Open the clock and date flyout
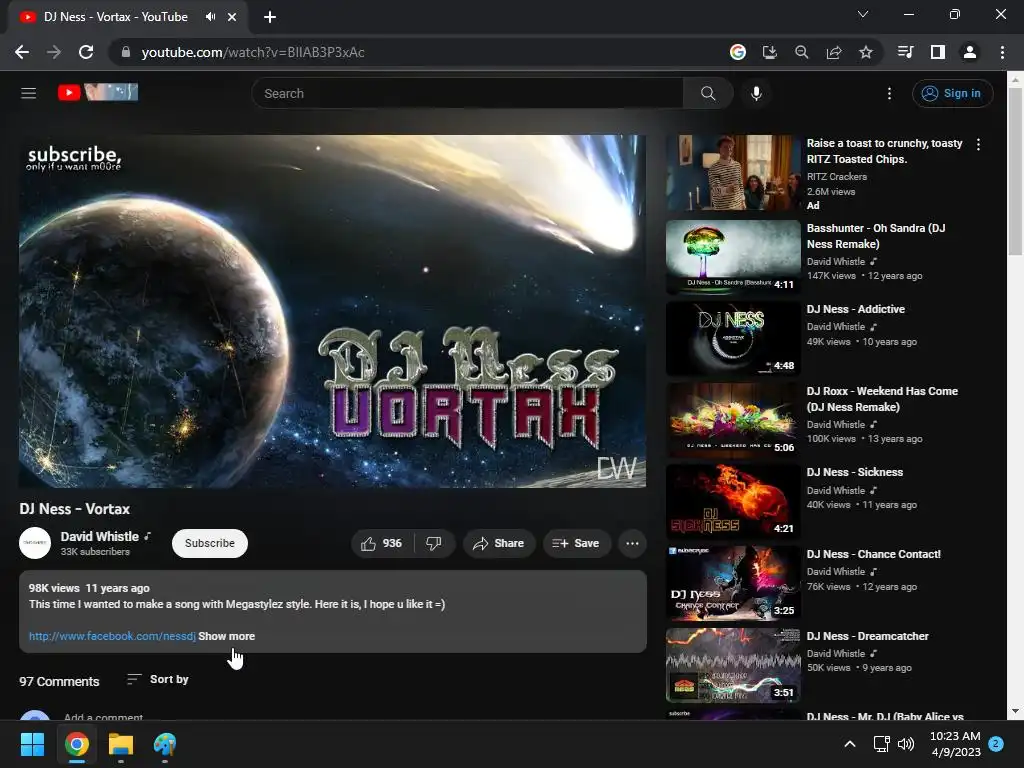The height and width of the screenshot is (768, 1024). [955, 744]
